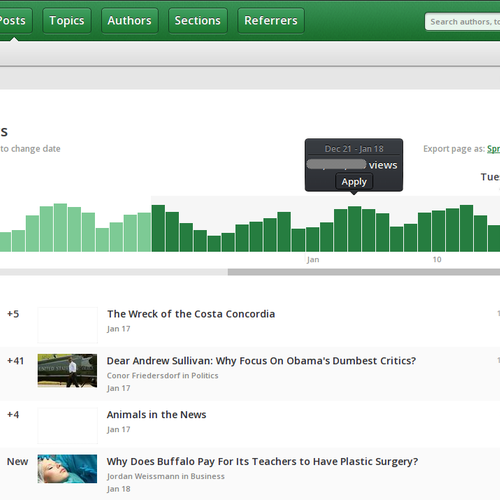Screen dimensions: 500x500
Task: Click the Dec 21 - Jan 18 date range
Action: click(x=354, y=149)
